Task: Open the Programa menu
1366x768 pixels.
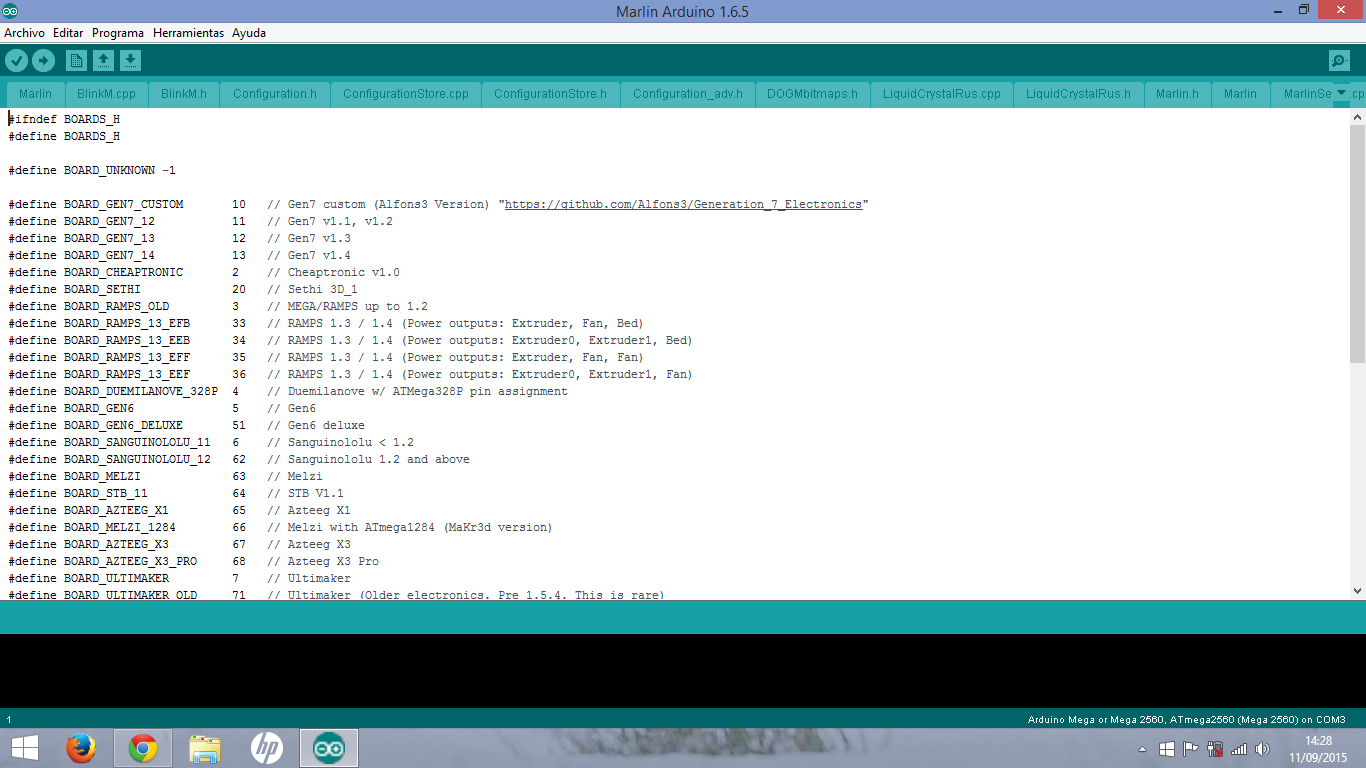Action: click(118, 33)
